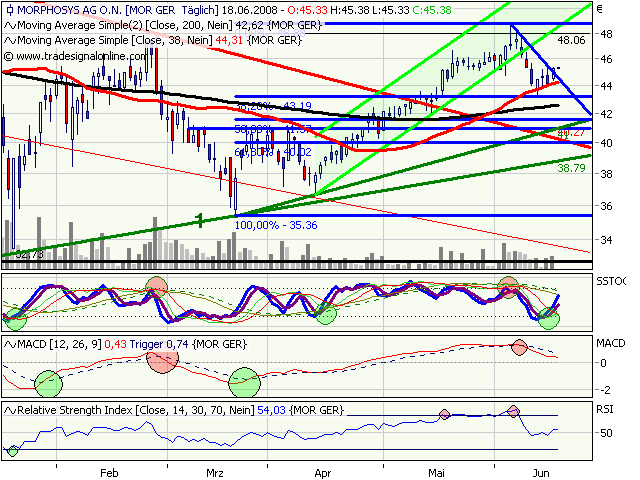Click the green RSI oversold diamond marker

(13, 451)
